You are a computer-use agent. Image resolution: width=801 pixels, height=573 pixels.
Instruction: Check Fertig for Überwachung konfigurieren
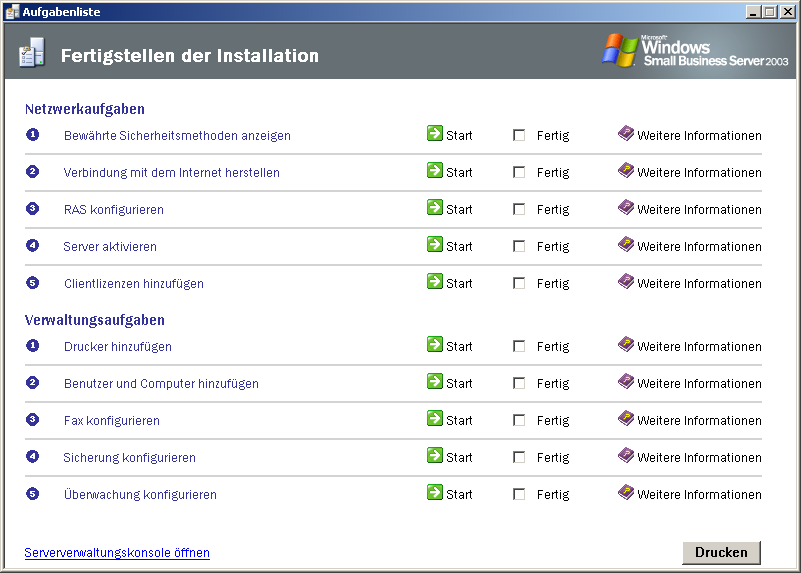click(x=519, y=494)
